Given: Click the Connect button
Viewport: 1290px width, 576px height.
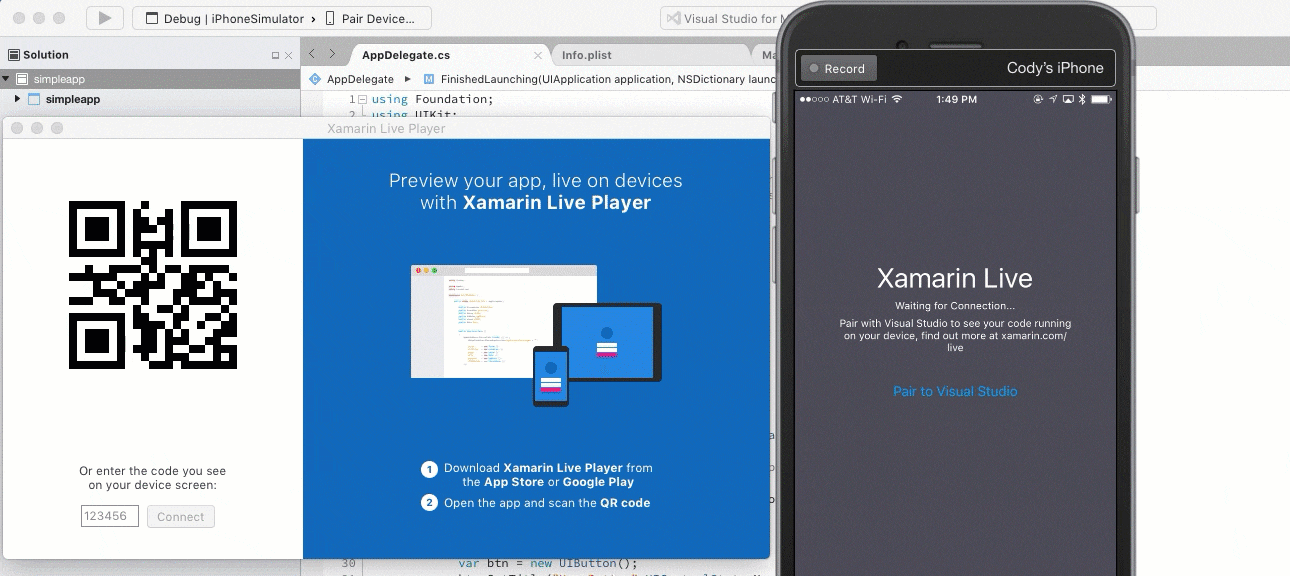Looking at the screenshot, I should click(x=181, y=516).
